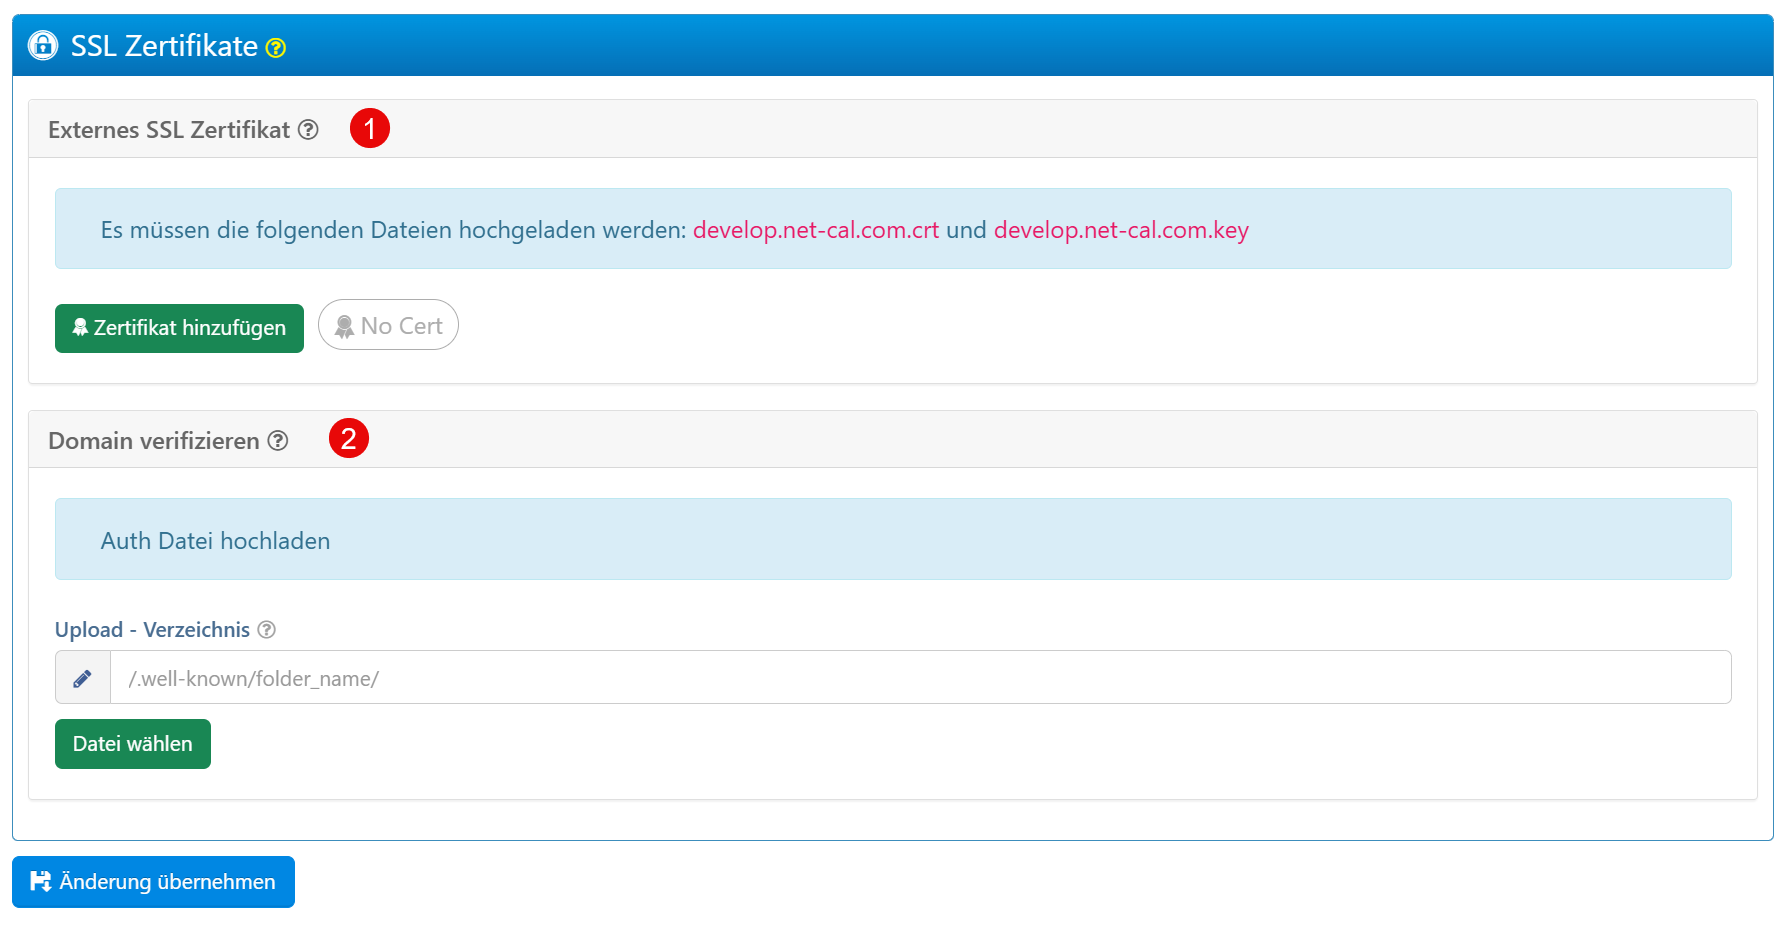Click the No Cert status pill
The image size is (1783, 935).
pyautogui.click(x=388, y=326)
